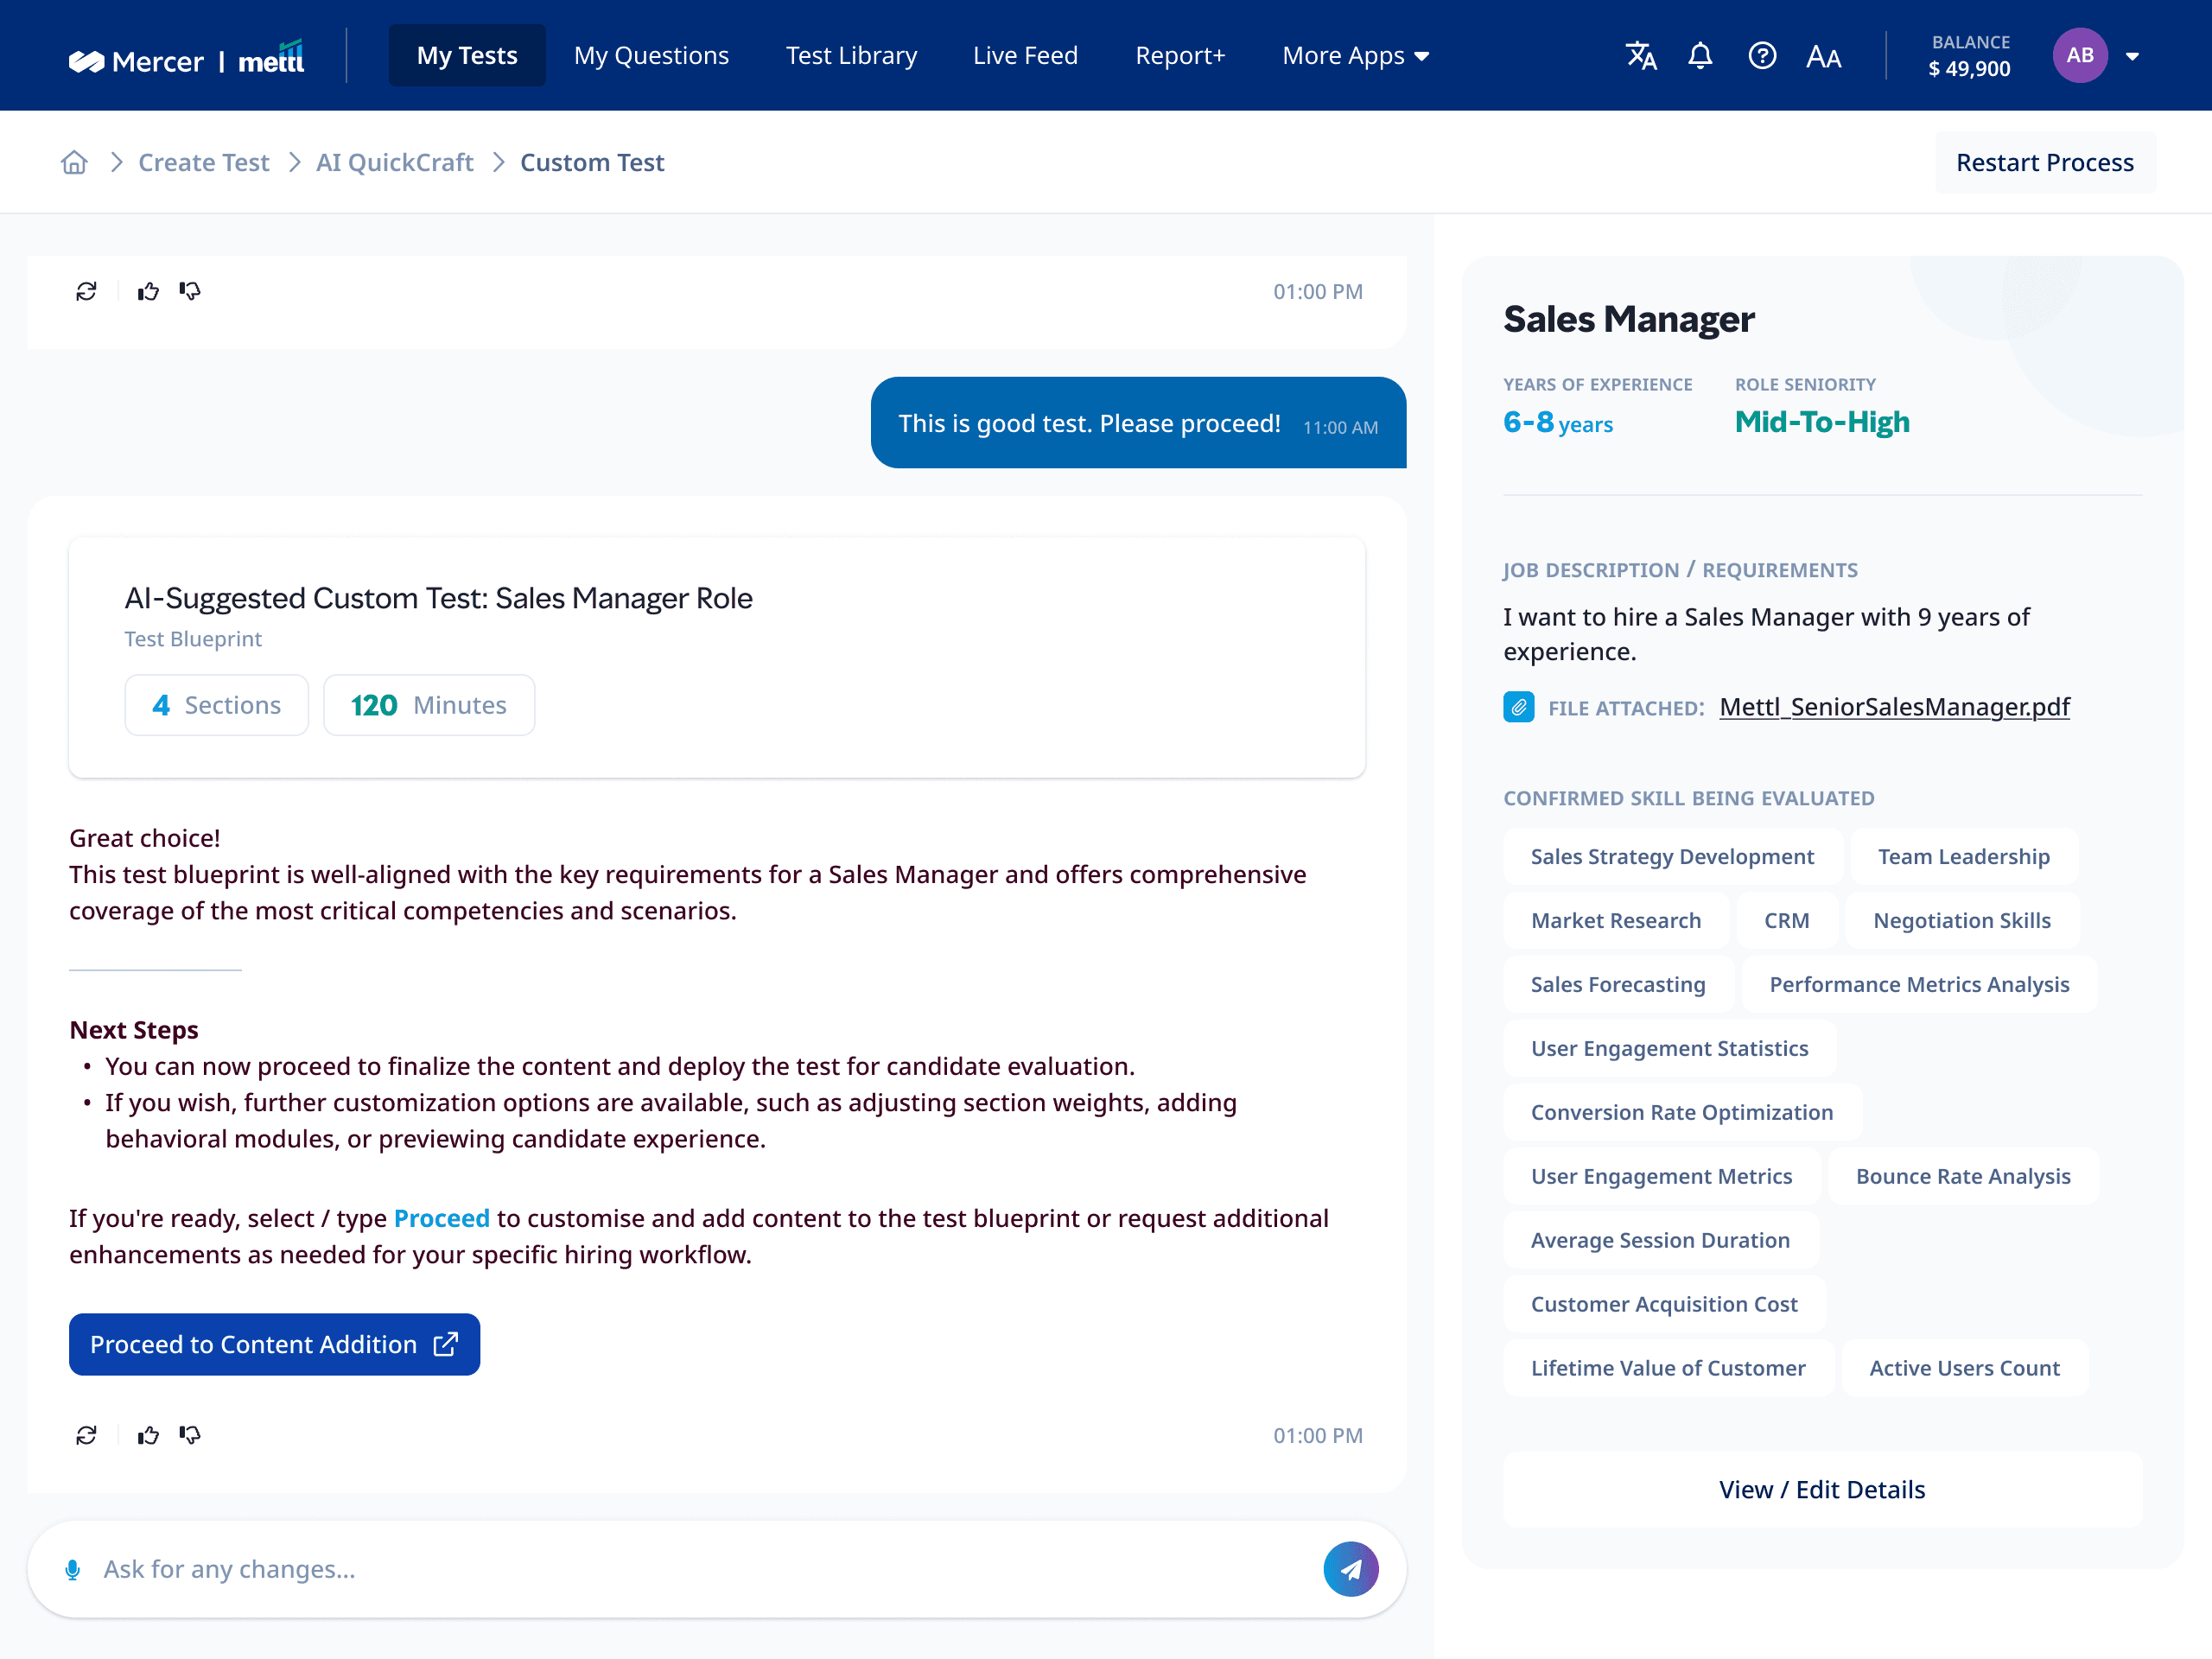Click the send message paper plane
This screenshot has width=2212, height=1659.
click(1350, 1569)
